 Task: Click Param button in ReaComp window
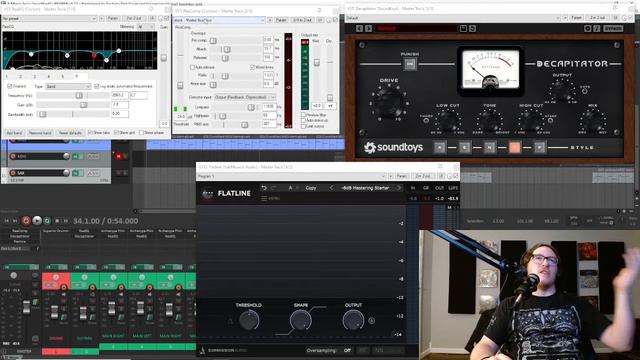point(281,20)
